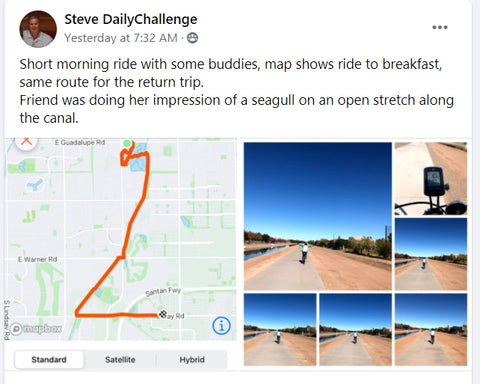The width and height of the screenshot is (480, 384).
Task: Open Steve's profile picture
Action: 38,29
